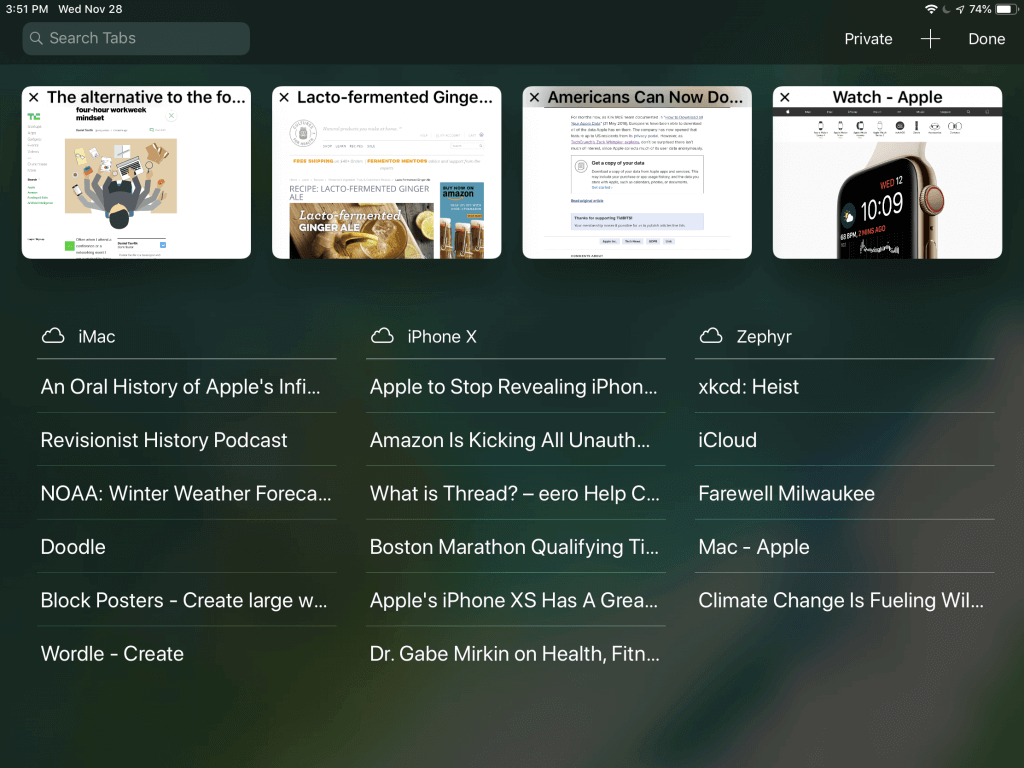Open 'Apple to Stop Revealing iPhon...' tab

(516, 387)
